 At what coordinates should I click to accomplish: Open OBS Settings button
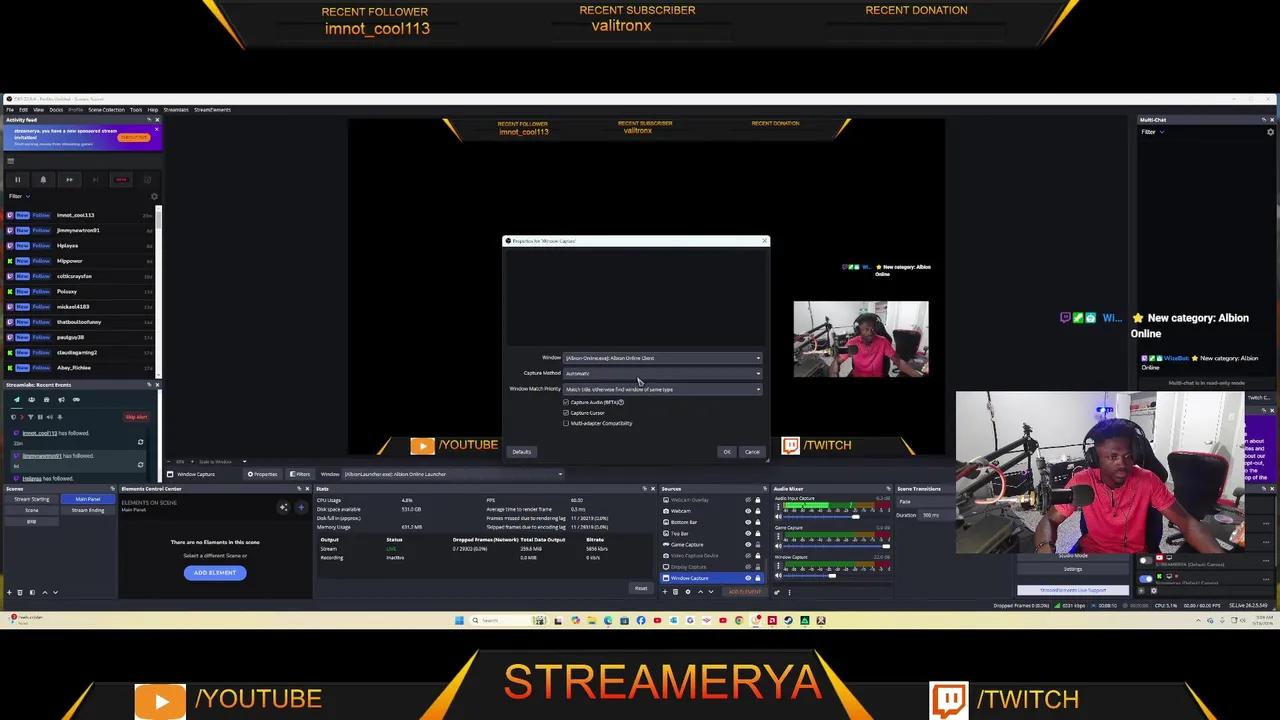click(x=1073, y=569)
